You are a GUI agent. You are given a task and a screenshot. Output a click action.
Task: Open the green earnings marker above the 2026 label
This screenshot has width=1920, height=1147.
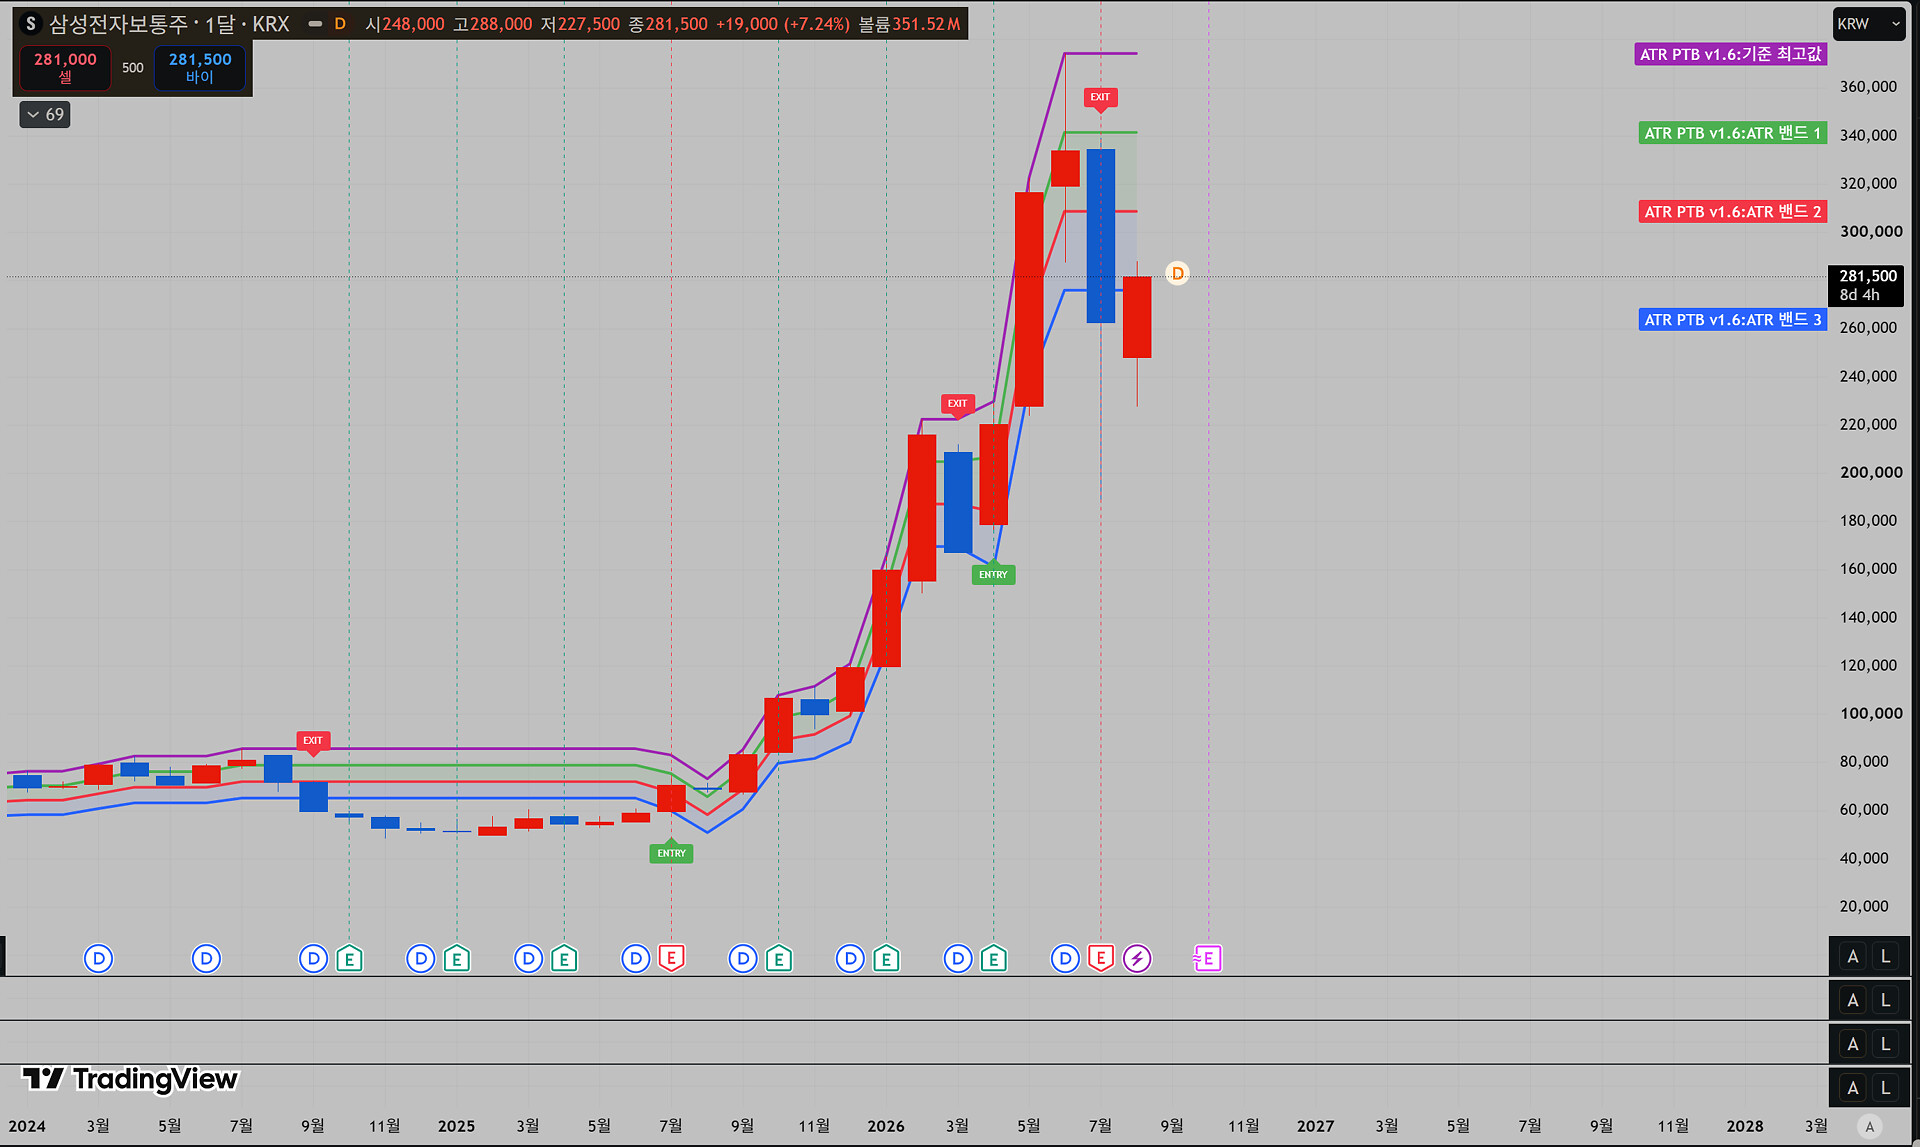click(886, 959)
